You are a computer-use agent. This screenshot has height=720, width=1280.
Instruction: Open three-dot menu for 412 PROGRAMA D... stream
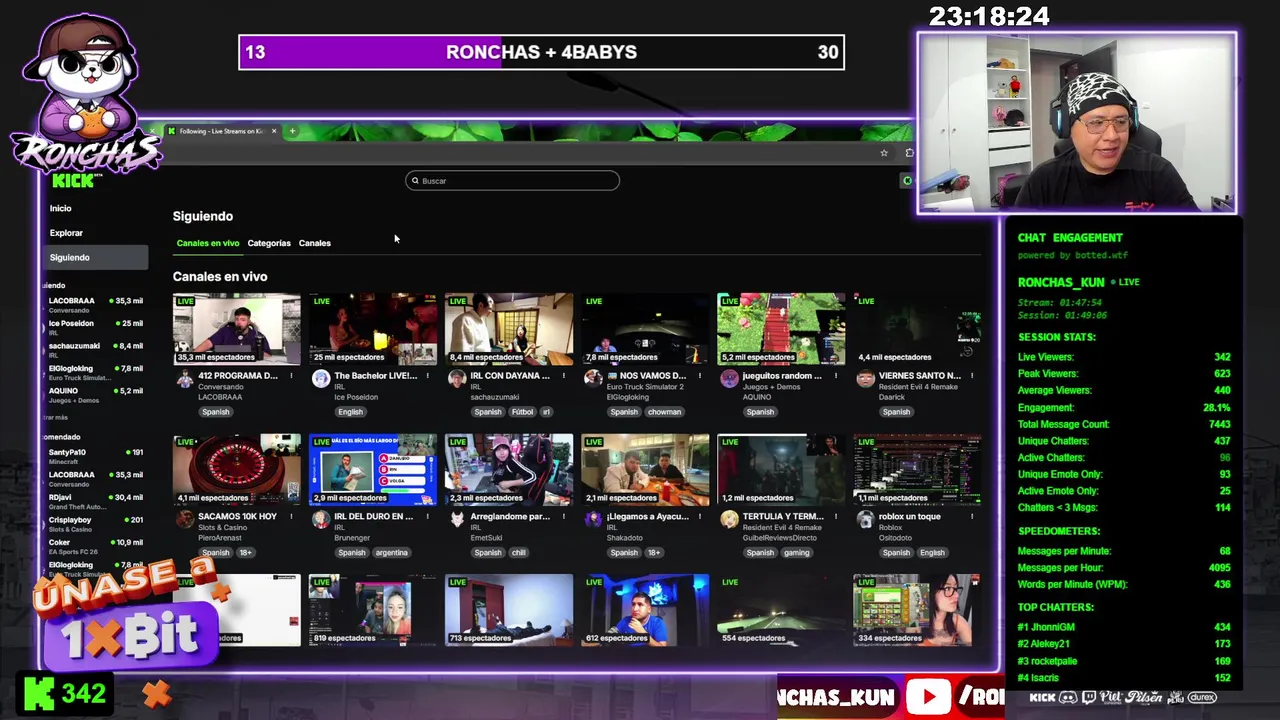pyautogui.click(x=291, y=376)
